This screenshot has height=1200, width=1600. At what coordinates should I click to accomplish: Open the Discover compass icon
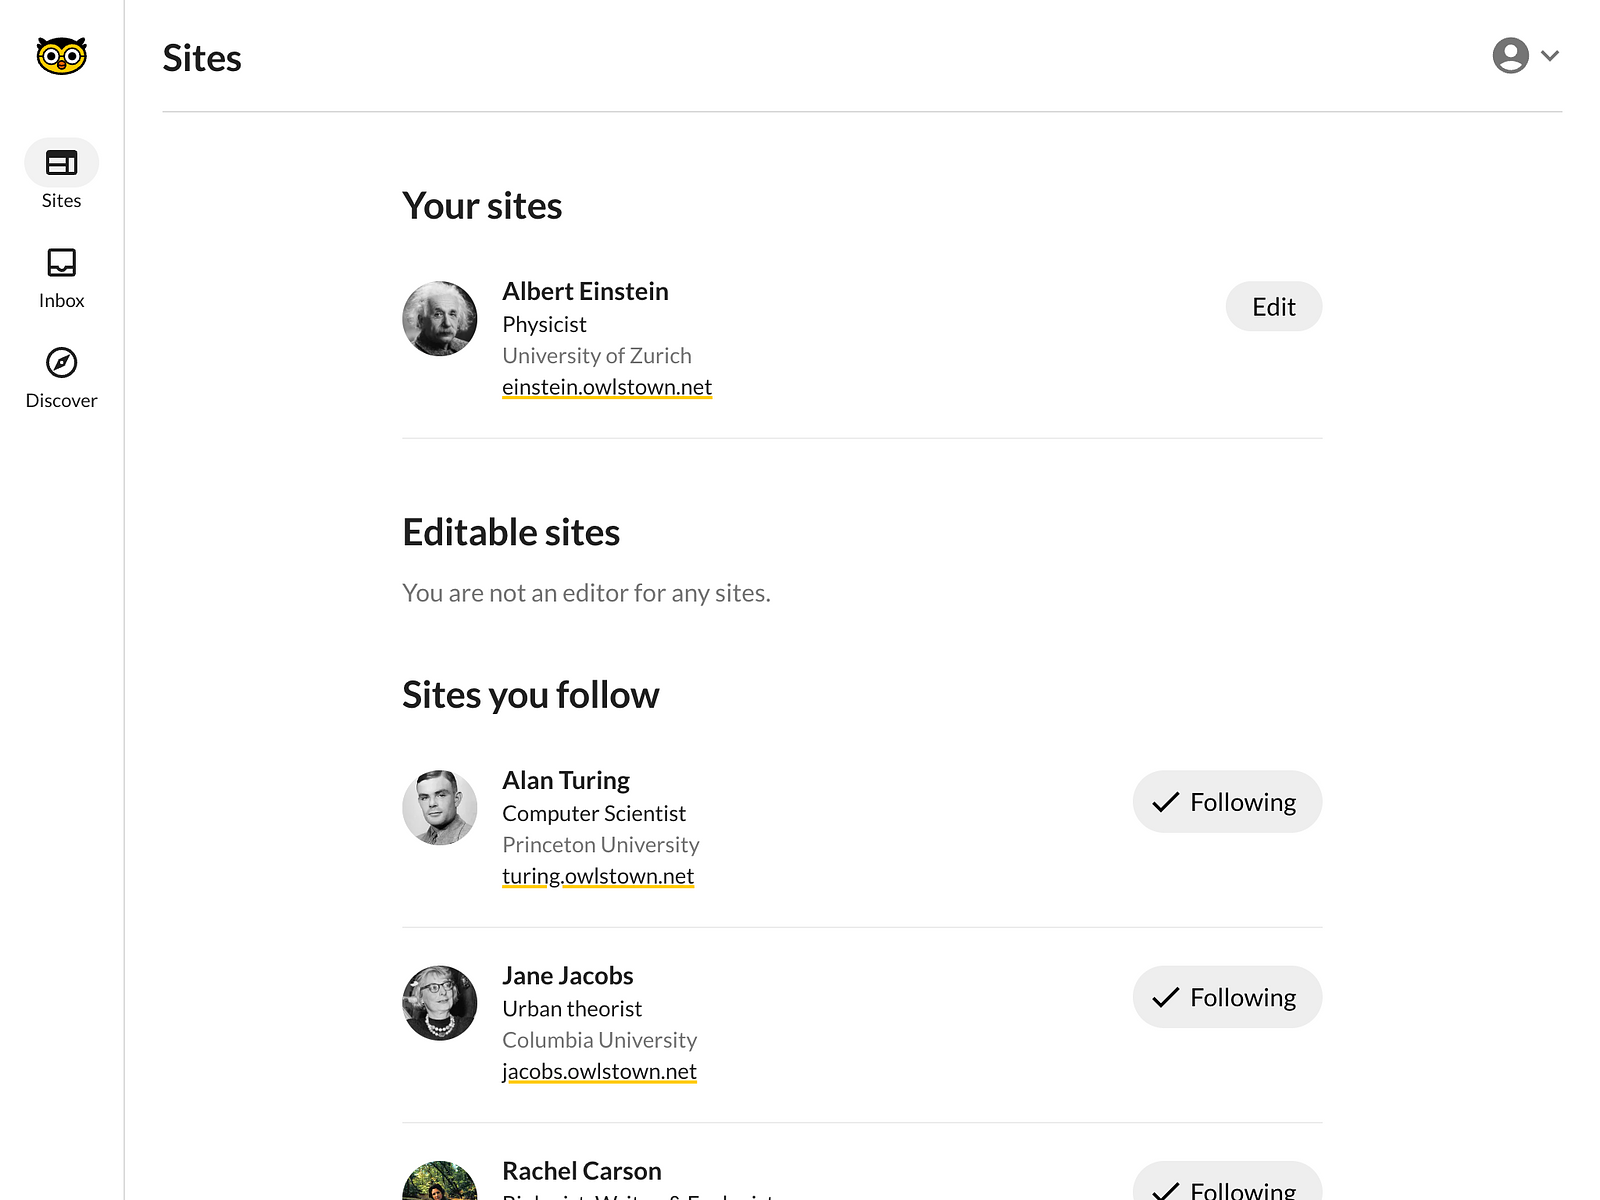pos(61,362)
